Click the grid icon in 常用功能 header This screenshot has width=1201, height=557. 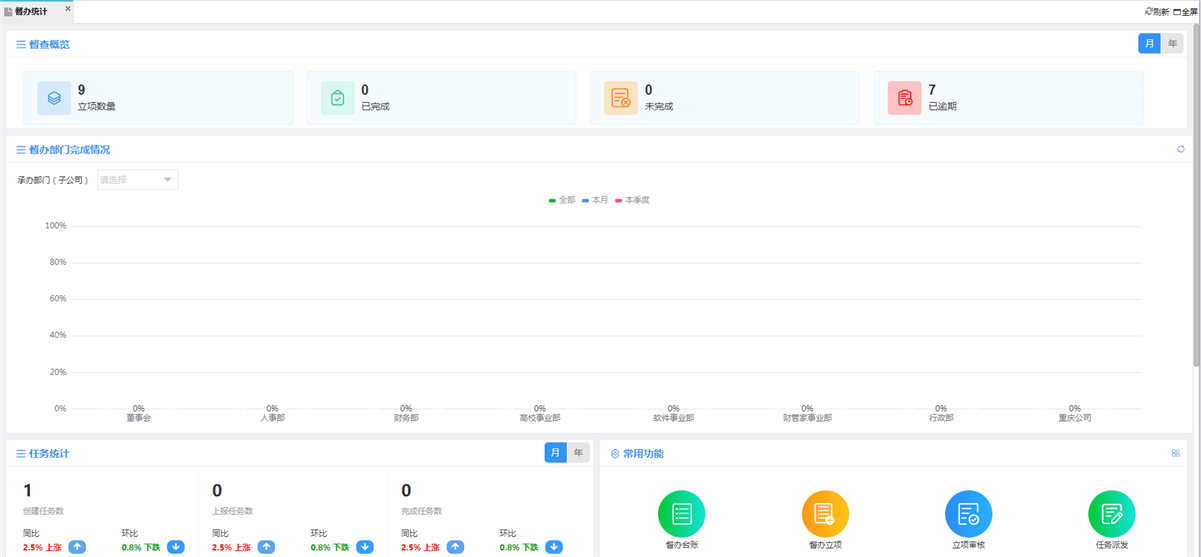[x=1176, y=454]
